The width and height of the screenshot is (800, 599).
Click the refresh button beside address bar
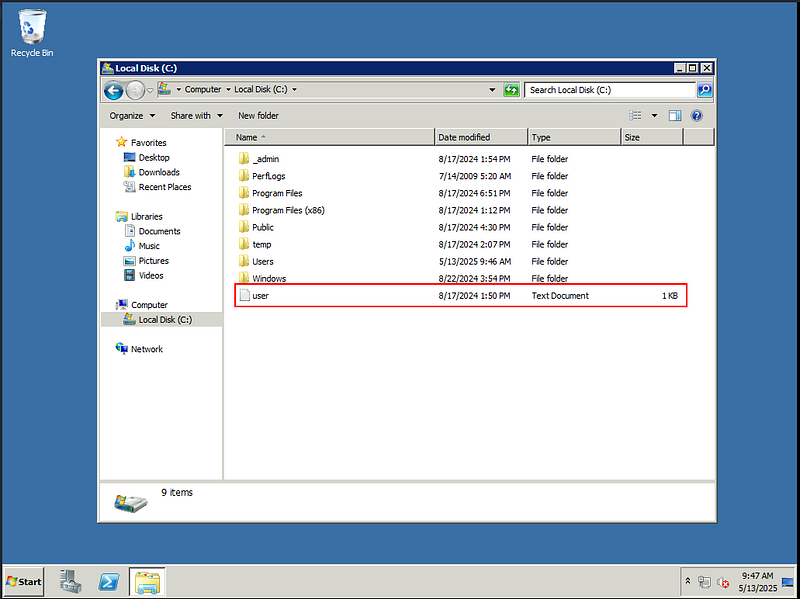(x=512, y=90)
